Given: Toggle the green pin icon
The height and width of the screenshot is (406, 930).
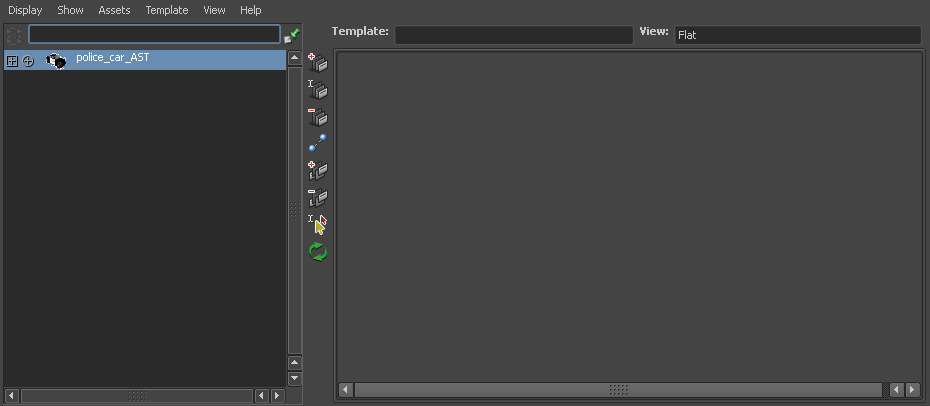Looking at the screenshot, I should click(292, 36).
